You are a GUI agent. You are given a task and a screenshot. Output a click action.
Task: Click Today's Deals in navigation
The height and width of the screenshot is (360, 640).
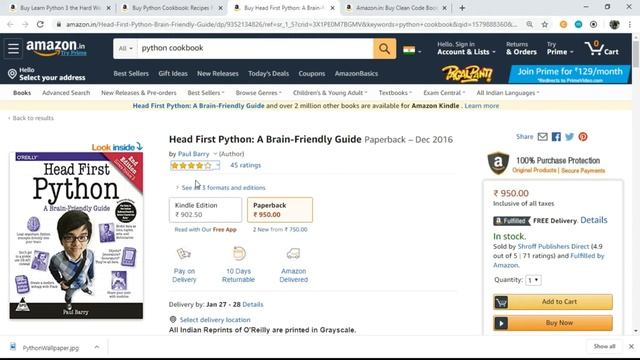[268, 73]
